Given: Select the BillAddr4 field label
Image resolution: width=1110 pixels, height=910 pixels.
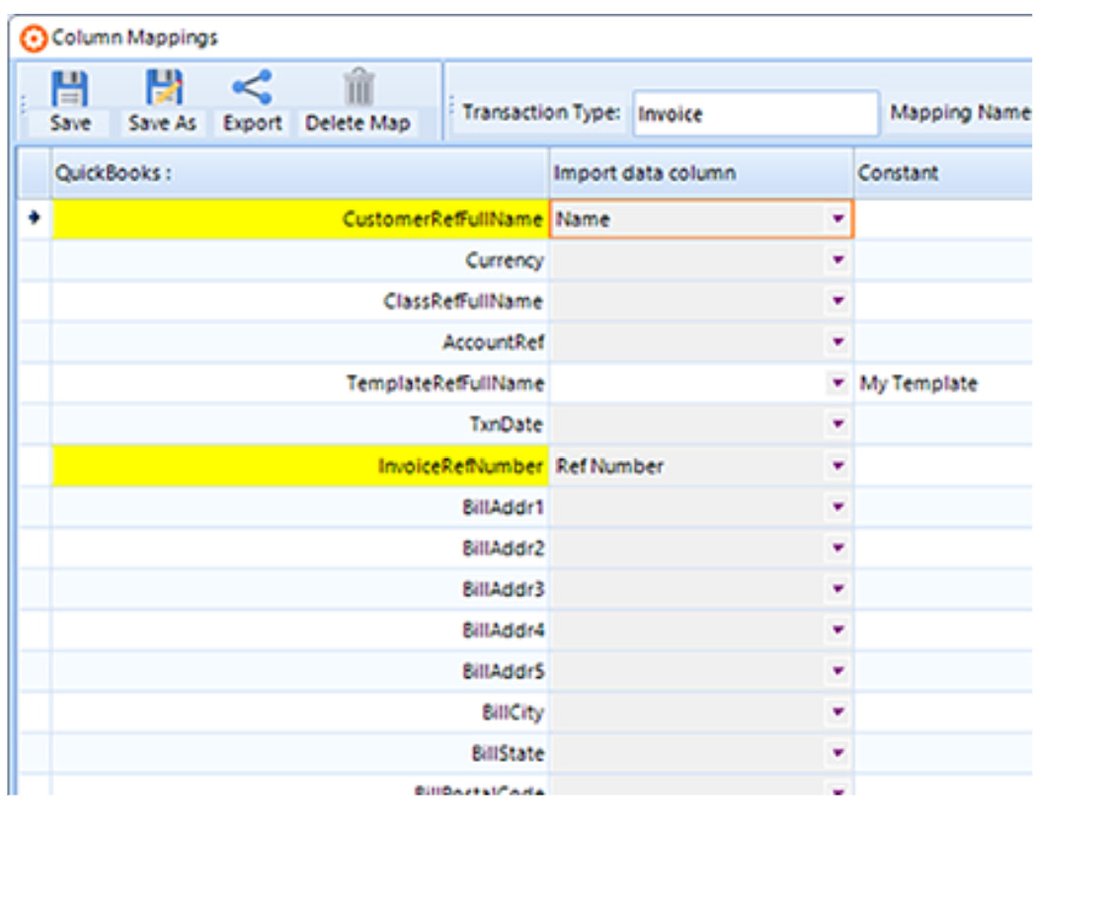Looking at the screenshot, I should pos(503,630).
